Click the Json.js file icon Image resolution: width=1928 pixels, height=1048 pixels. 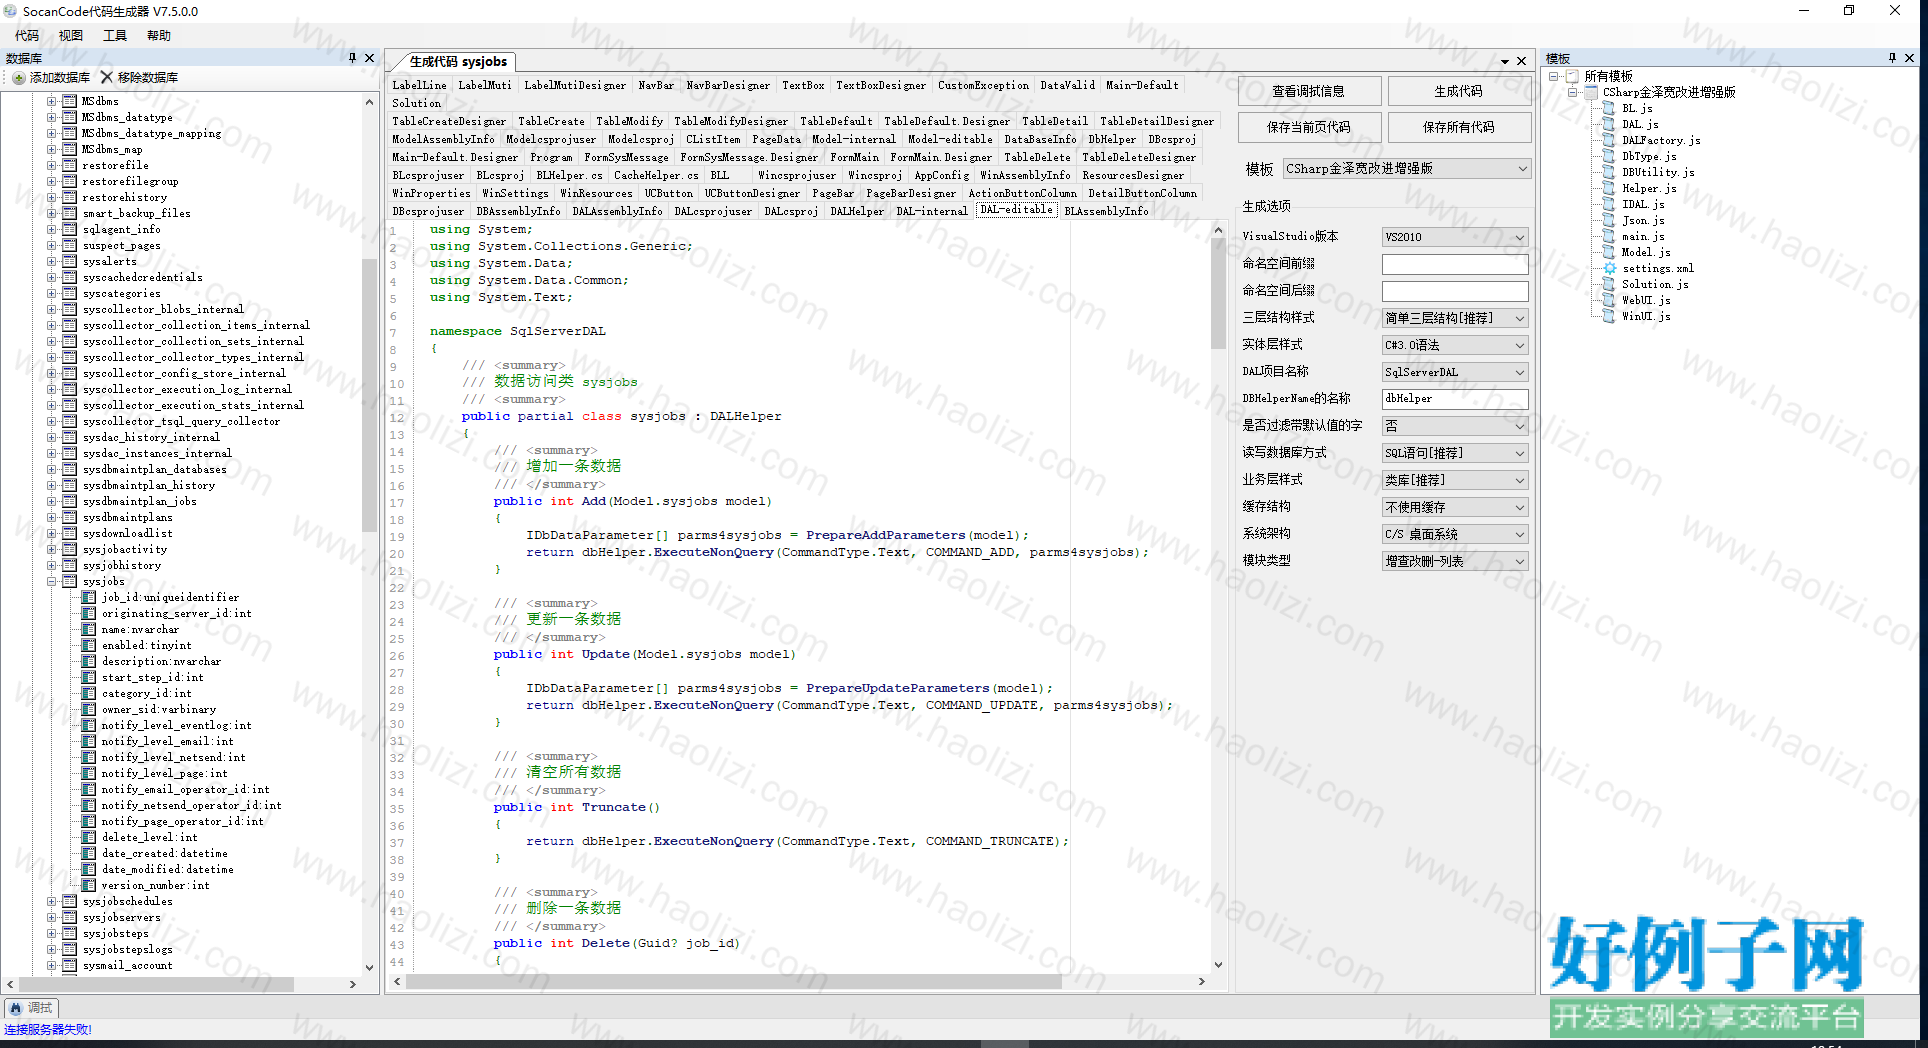pos(1608,220)
